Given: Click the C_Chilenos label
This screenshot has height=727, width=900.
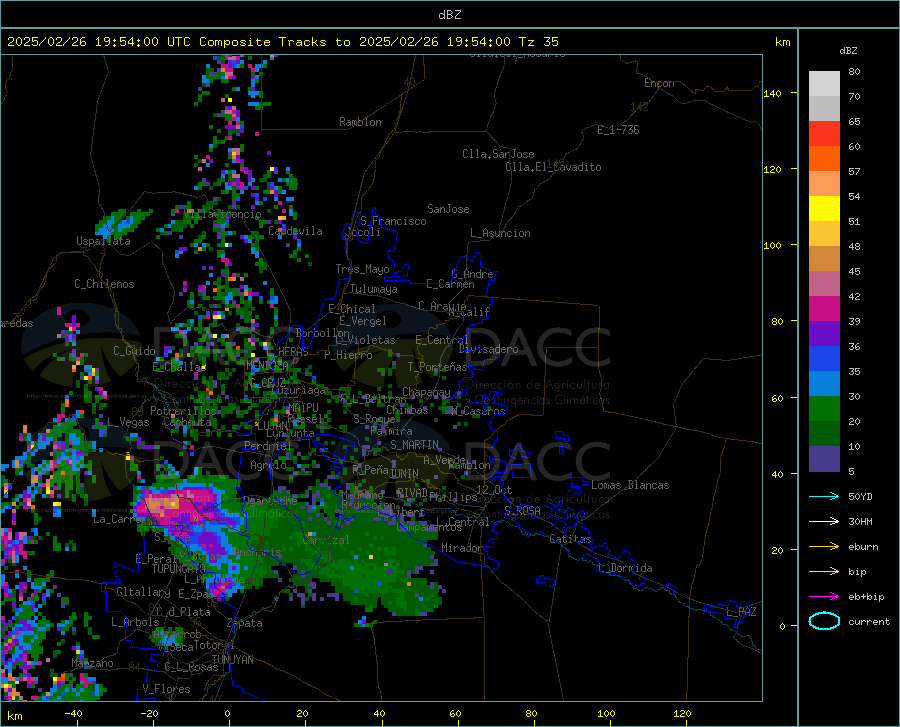Looking at the screenshot, I should 104,284.
